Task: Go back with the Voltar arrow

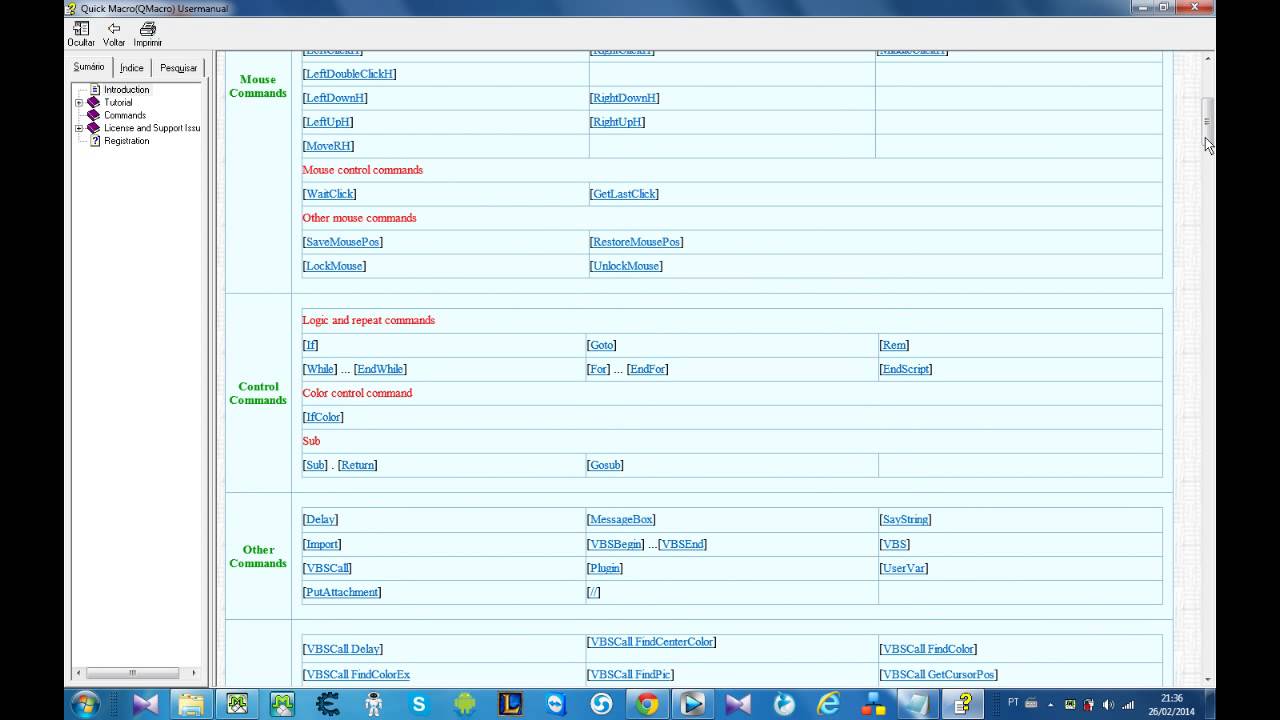Action: click(x=114, y=34)
